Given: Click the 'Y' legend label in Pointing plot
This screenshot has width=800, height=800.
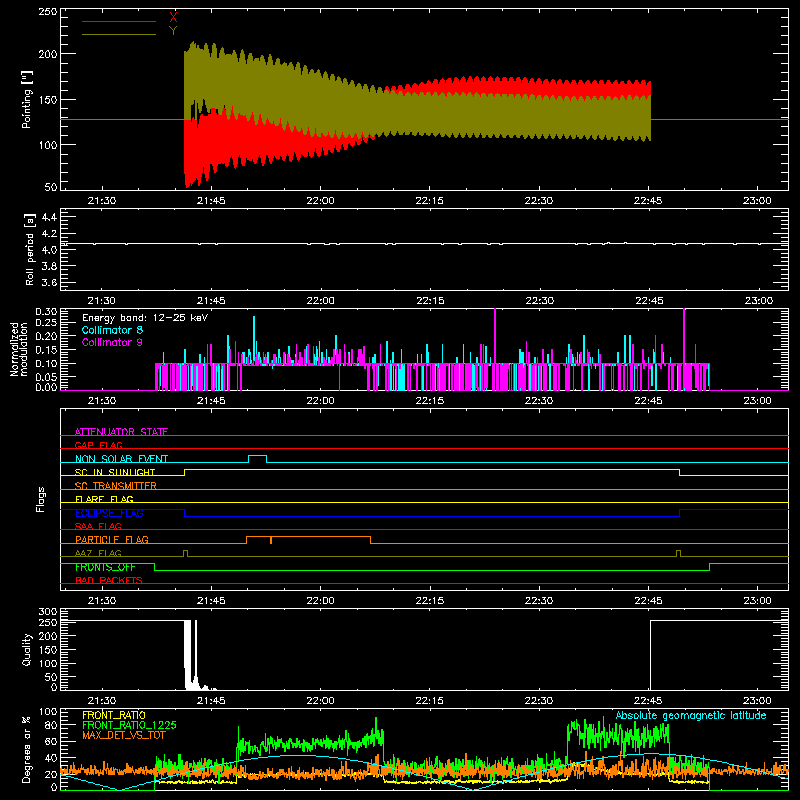Looking at the screenshot, I should click(173, 31).
